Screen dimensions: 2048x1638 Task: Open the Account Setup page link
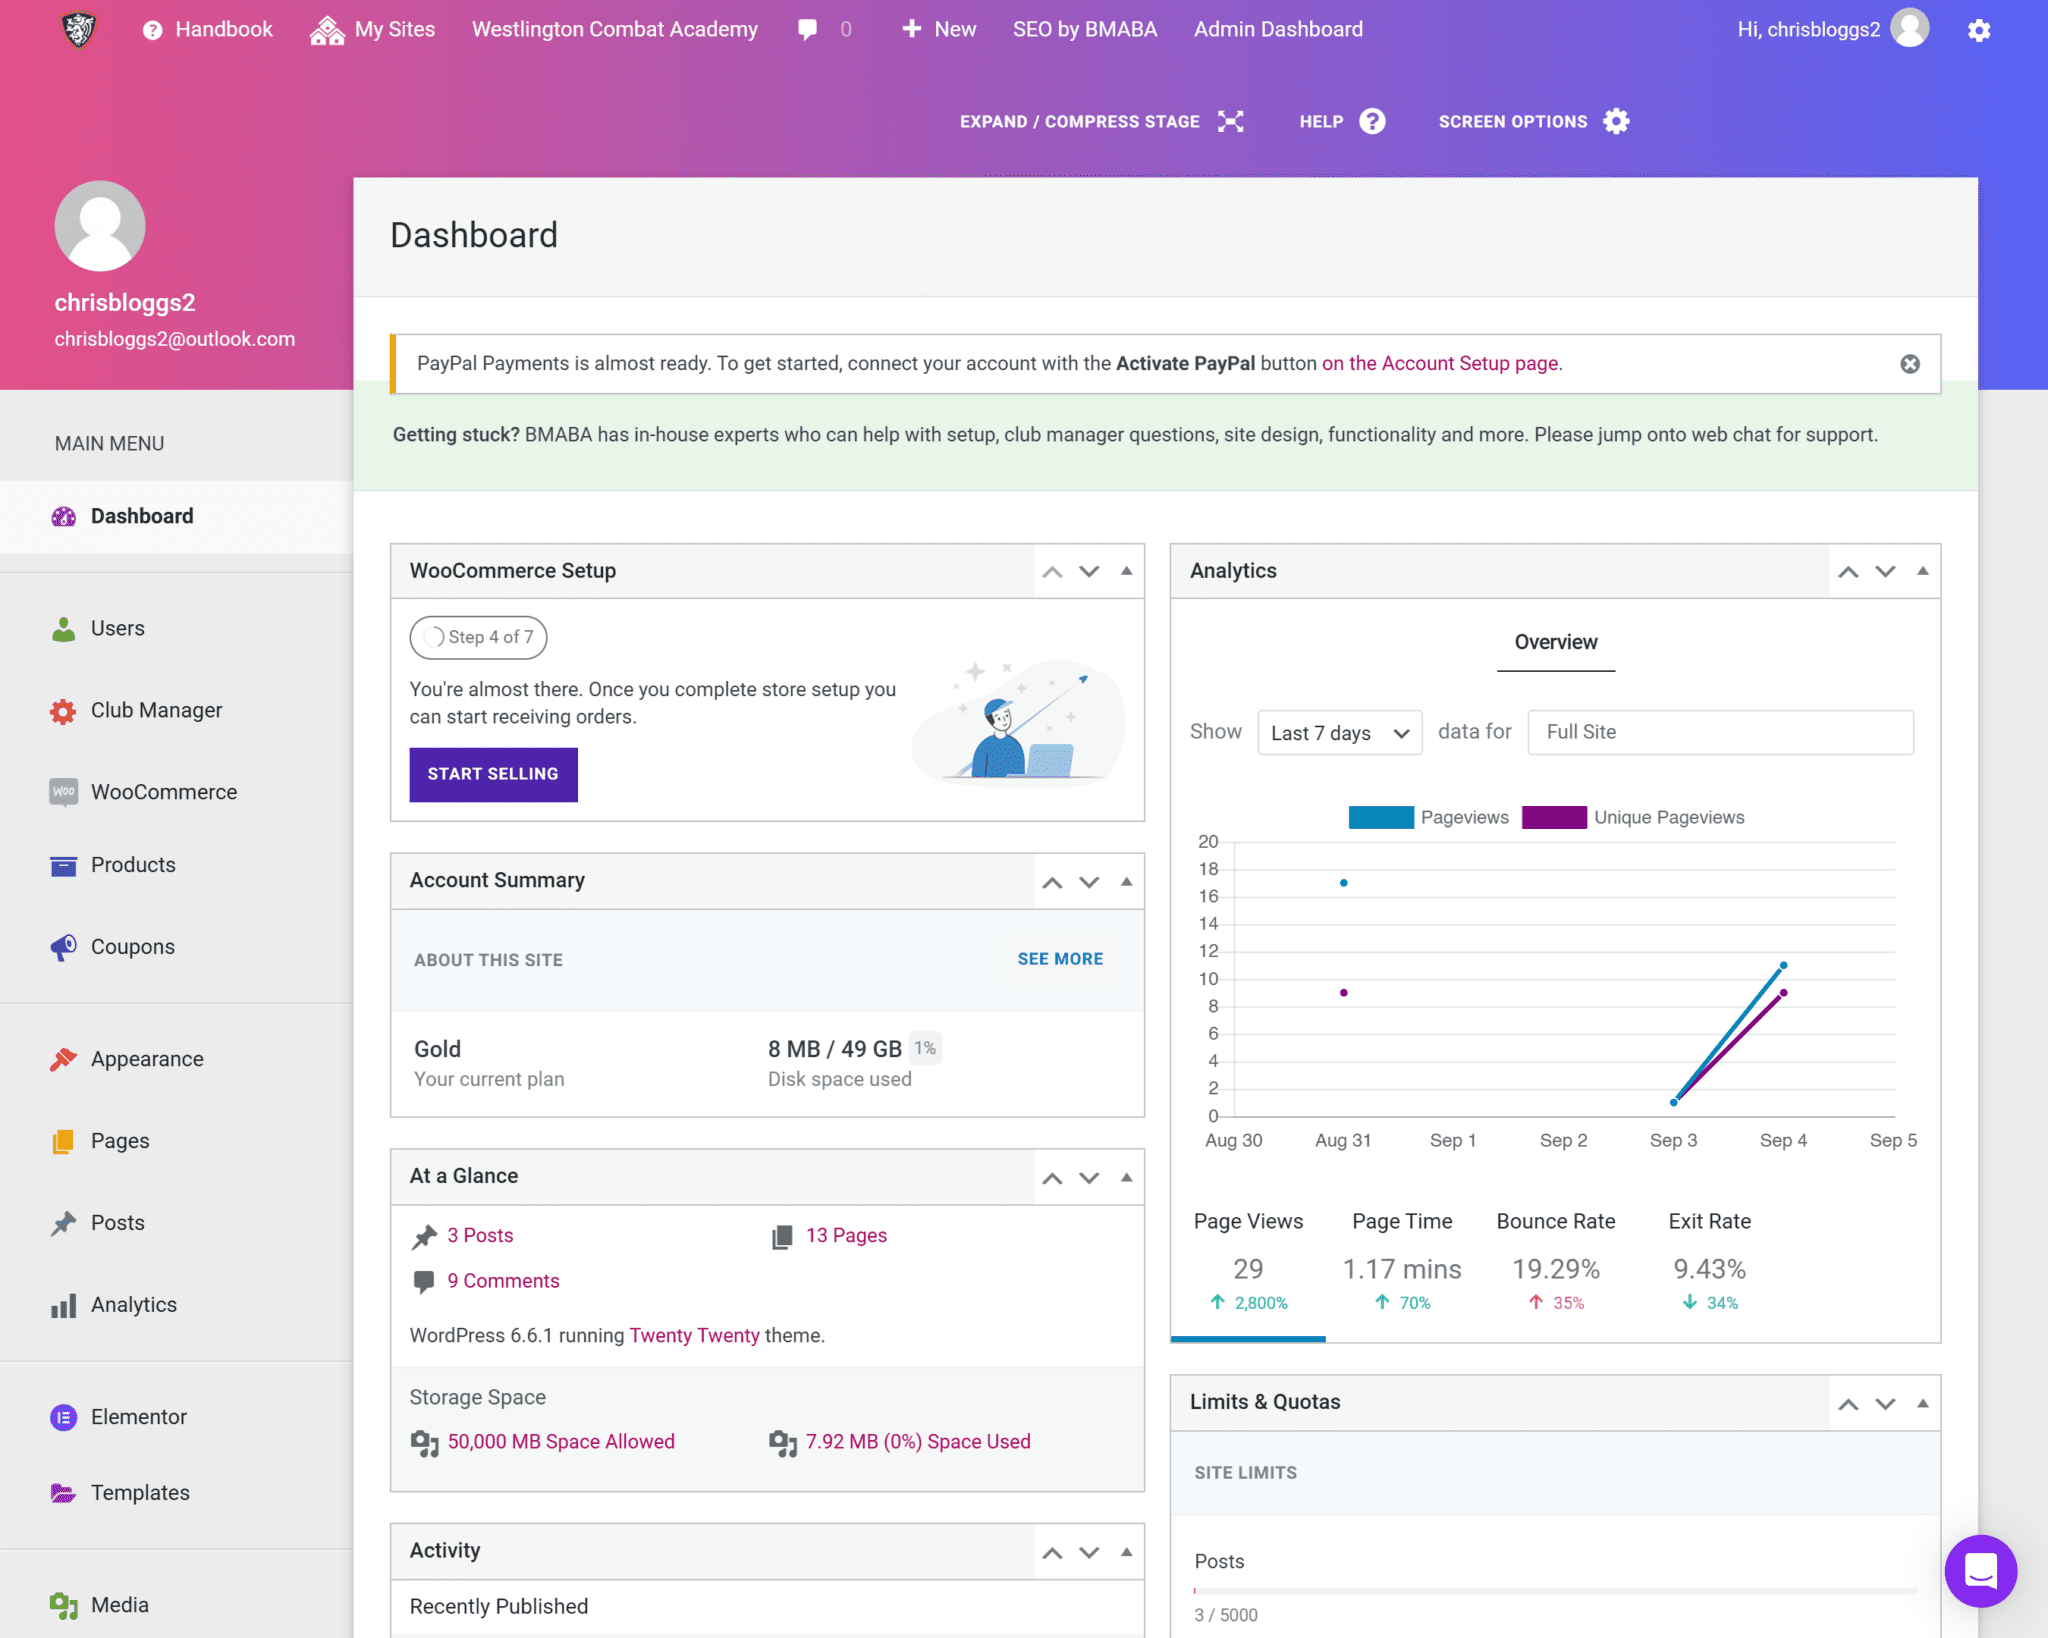(1439, 364)
